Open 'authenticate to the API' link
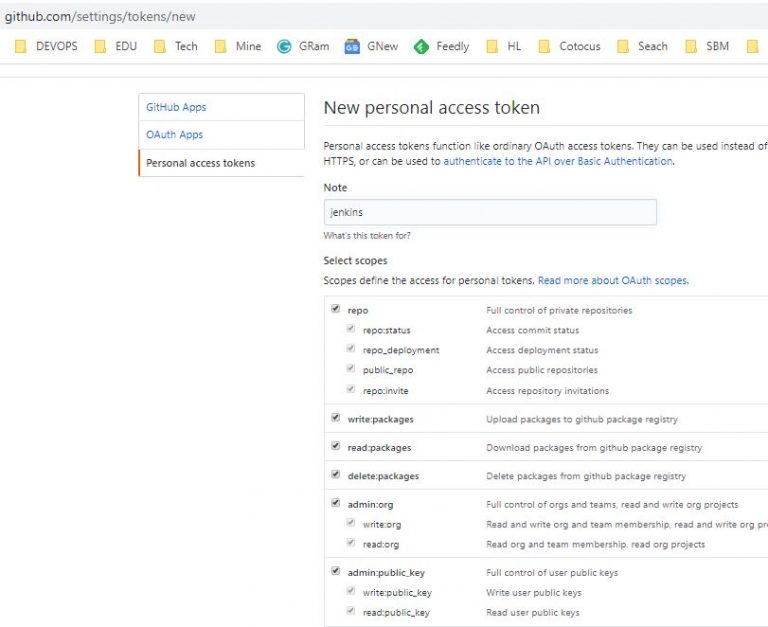This screenshot has height=627, width=768. (558, 161)
